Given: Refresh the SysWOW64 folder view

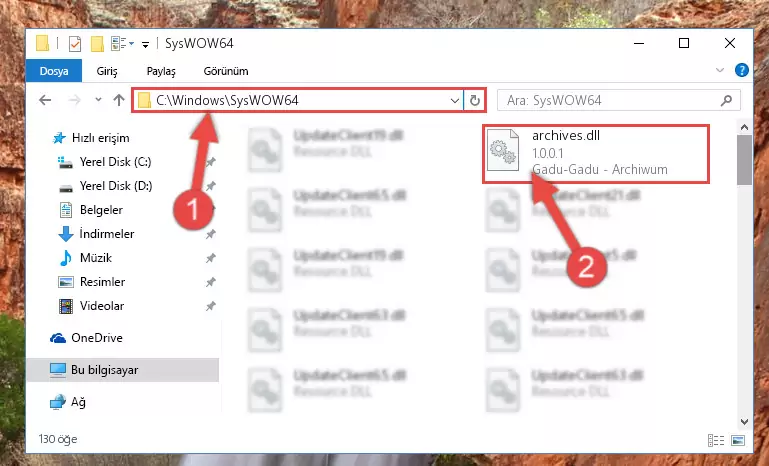Looking at the screenshot, I should click(474, 100).
